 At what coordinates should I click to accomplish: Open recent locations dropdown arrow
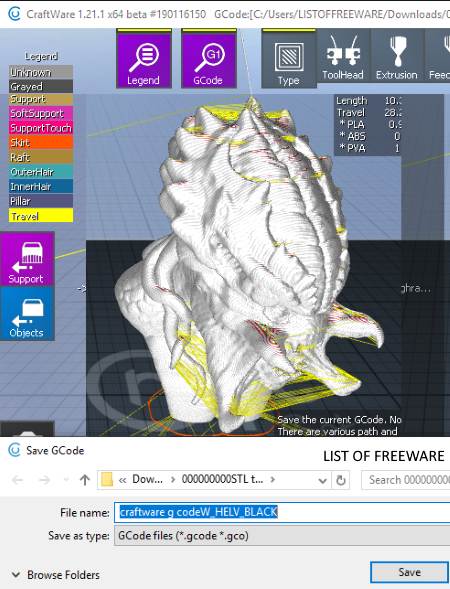click(66, 480)
